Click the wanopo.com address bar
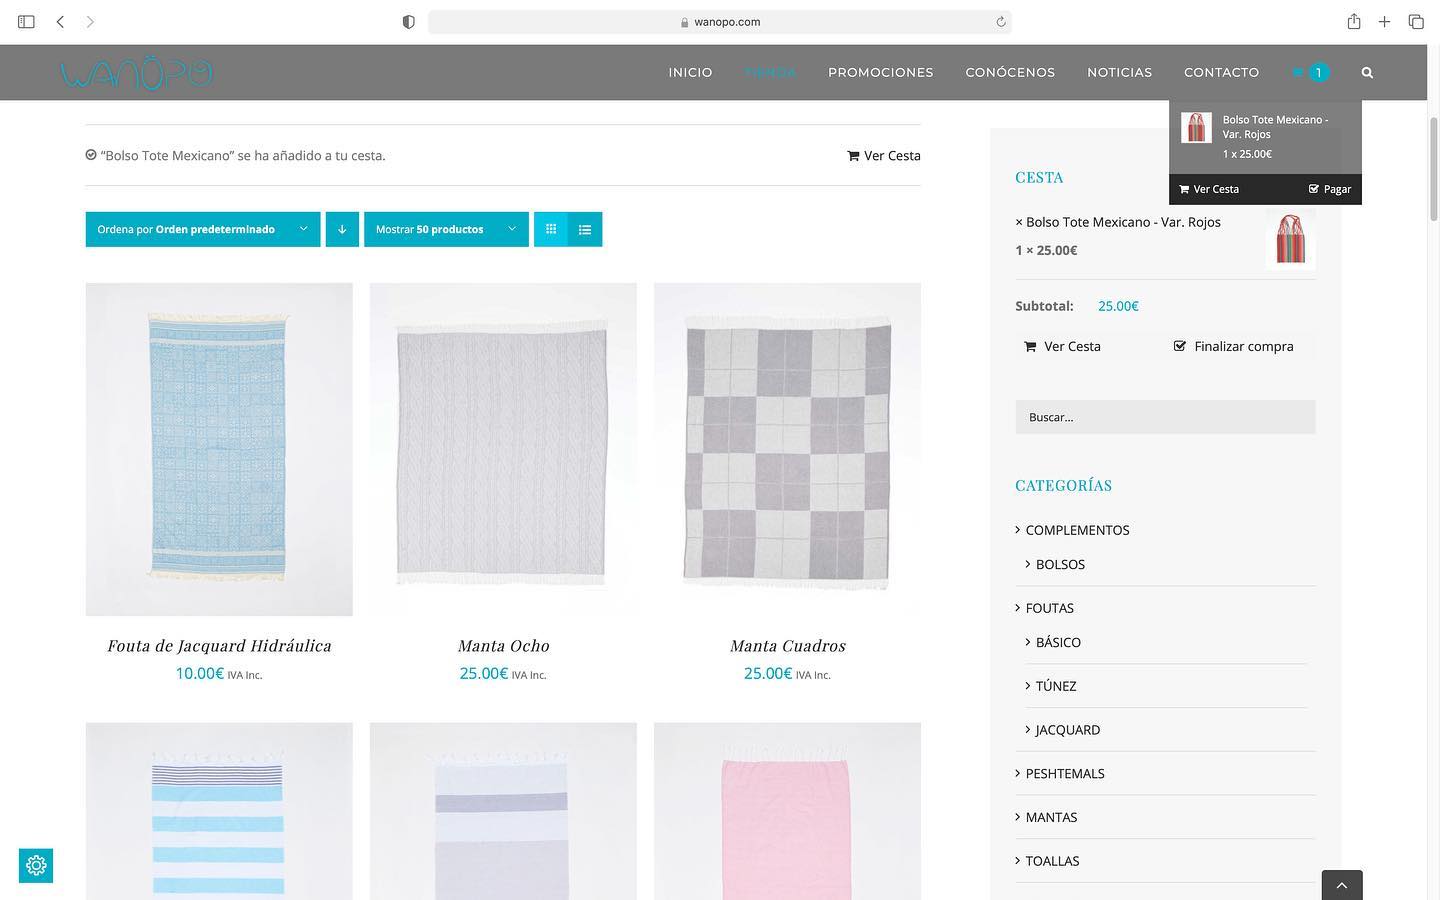The image size is (1440, 900). coord(719,22)
